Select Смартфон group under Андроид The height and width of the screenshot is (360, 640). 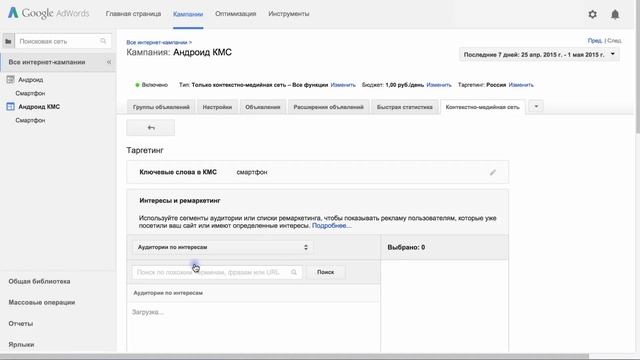pos(30,93)
